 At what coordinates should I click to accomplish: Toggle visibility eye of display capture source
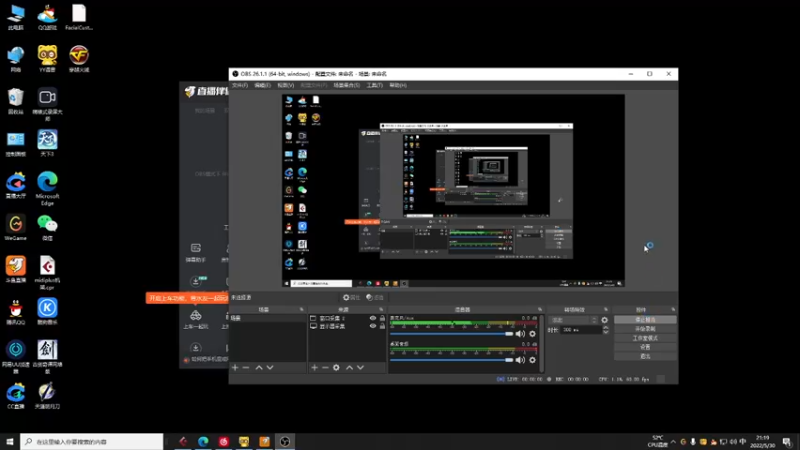click(373, 326)
